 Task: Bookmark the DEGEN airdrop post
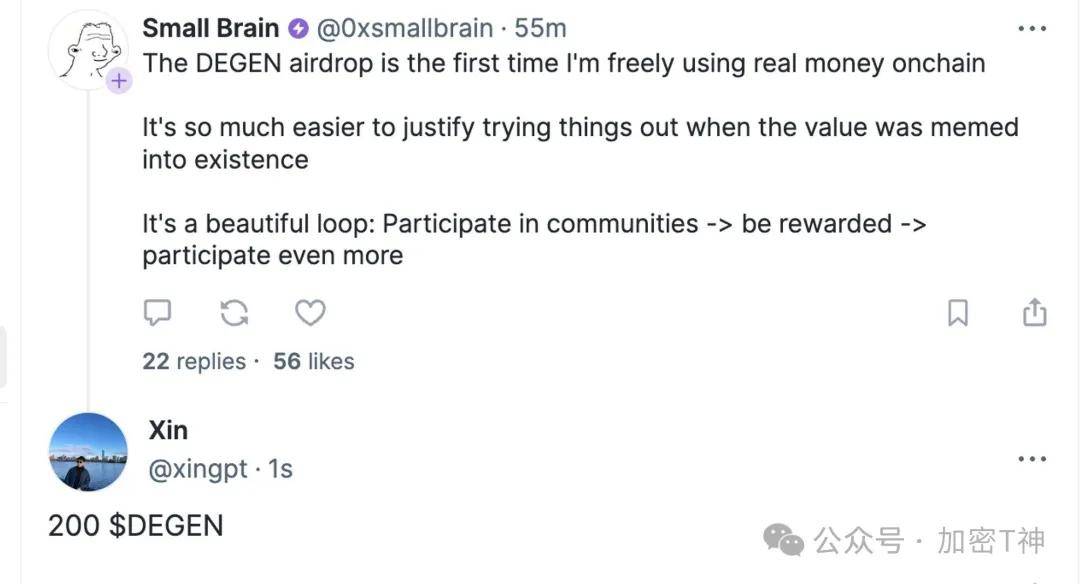click(958, 313)
